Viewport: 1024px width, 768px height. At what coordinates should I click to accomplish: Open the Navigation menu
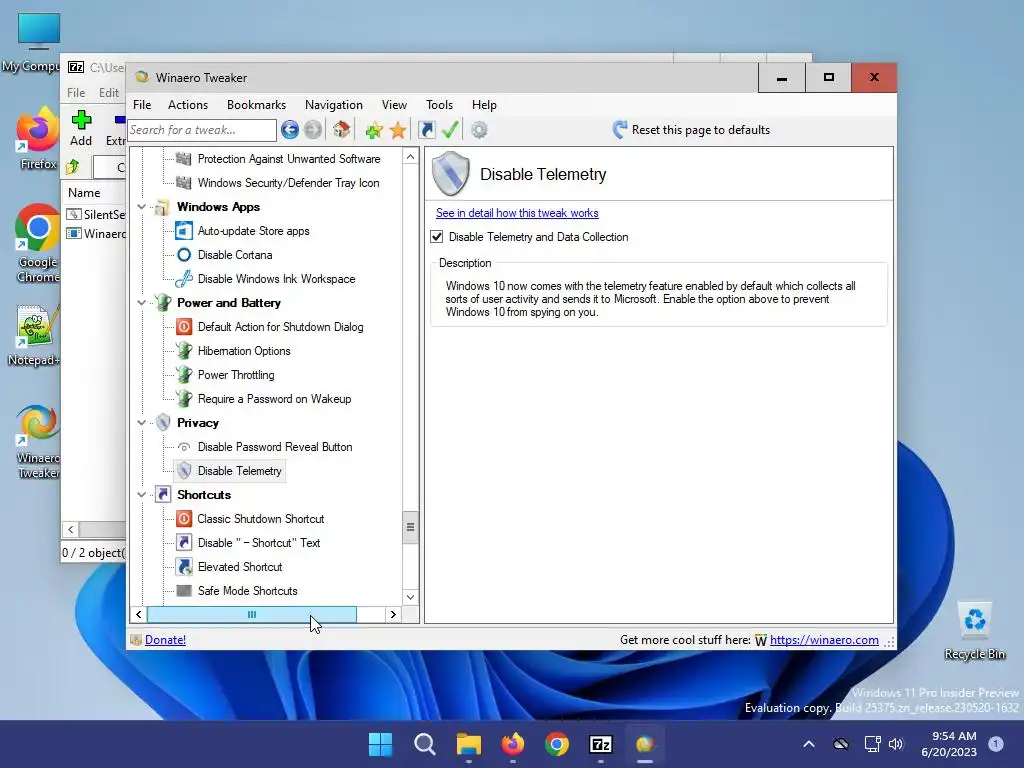pos(334,104)
